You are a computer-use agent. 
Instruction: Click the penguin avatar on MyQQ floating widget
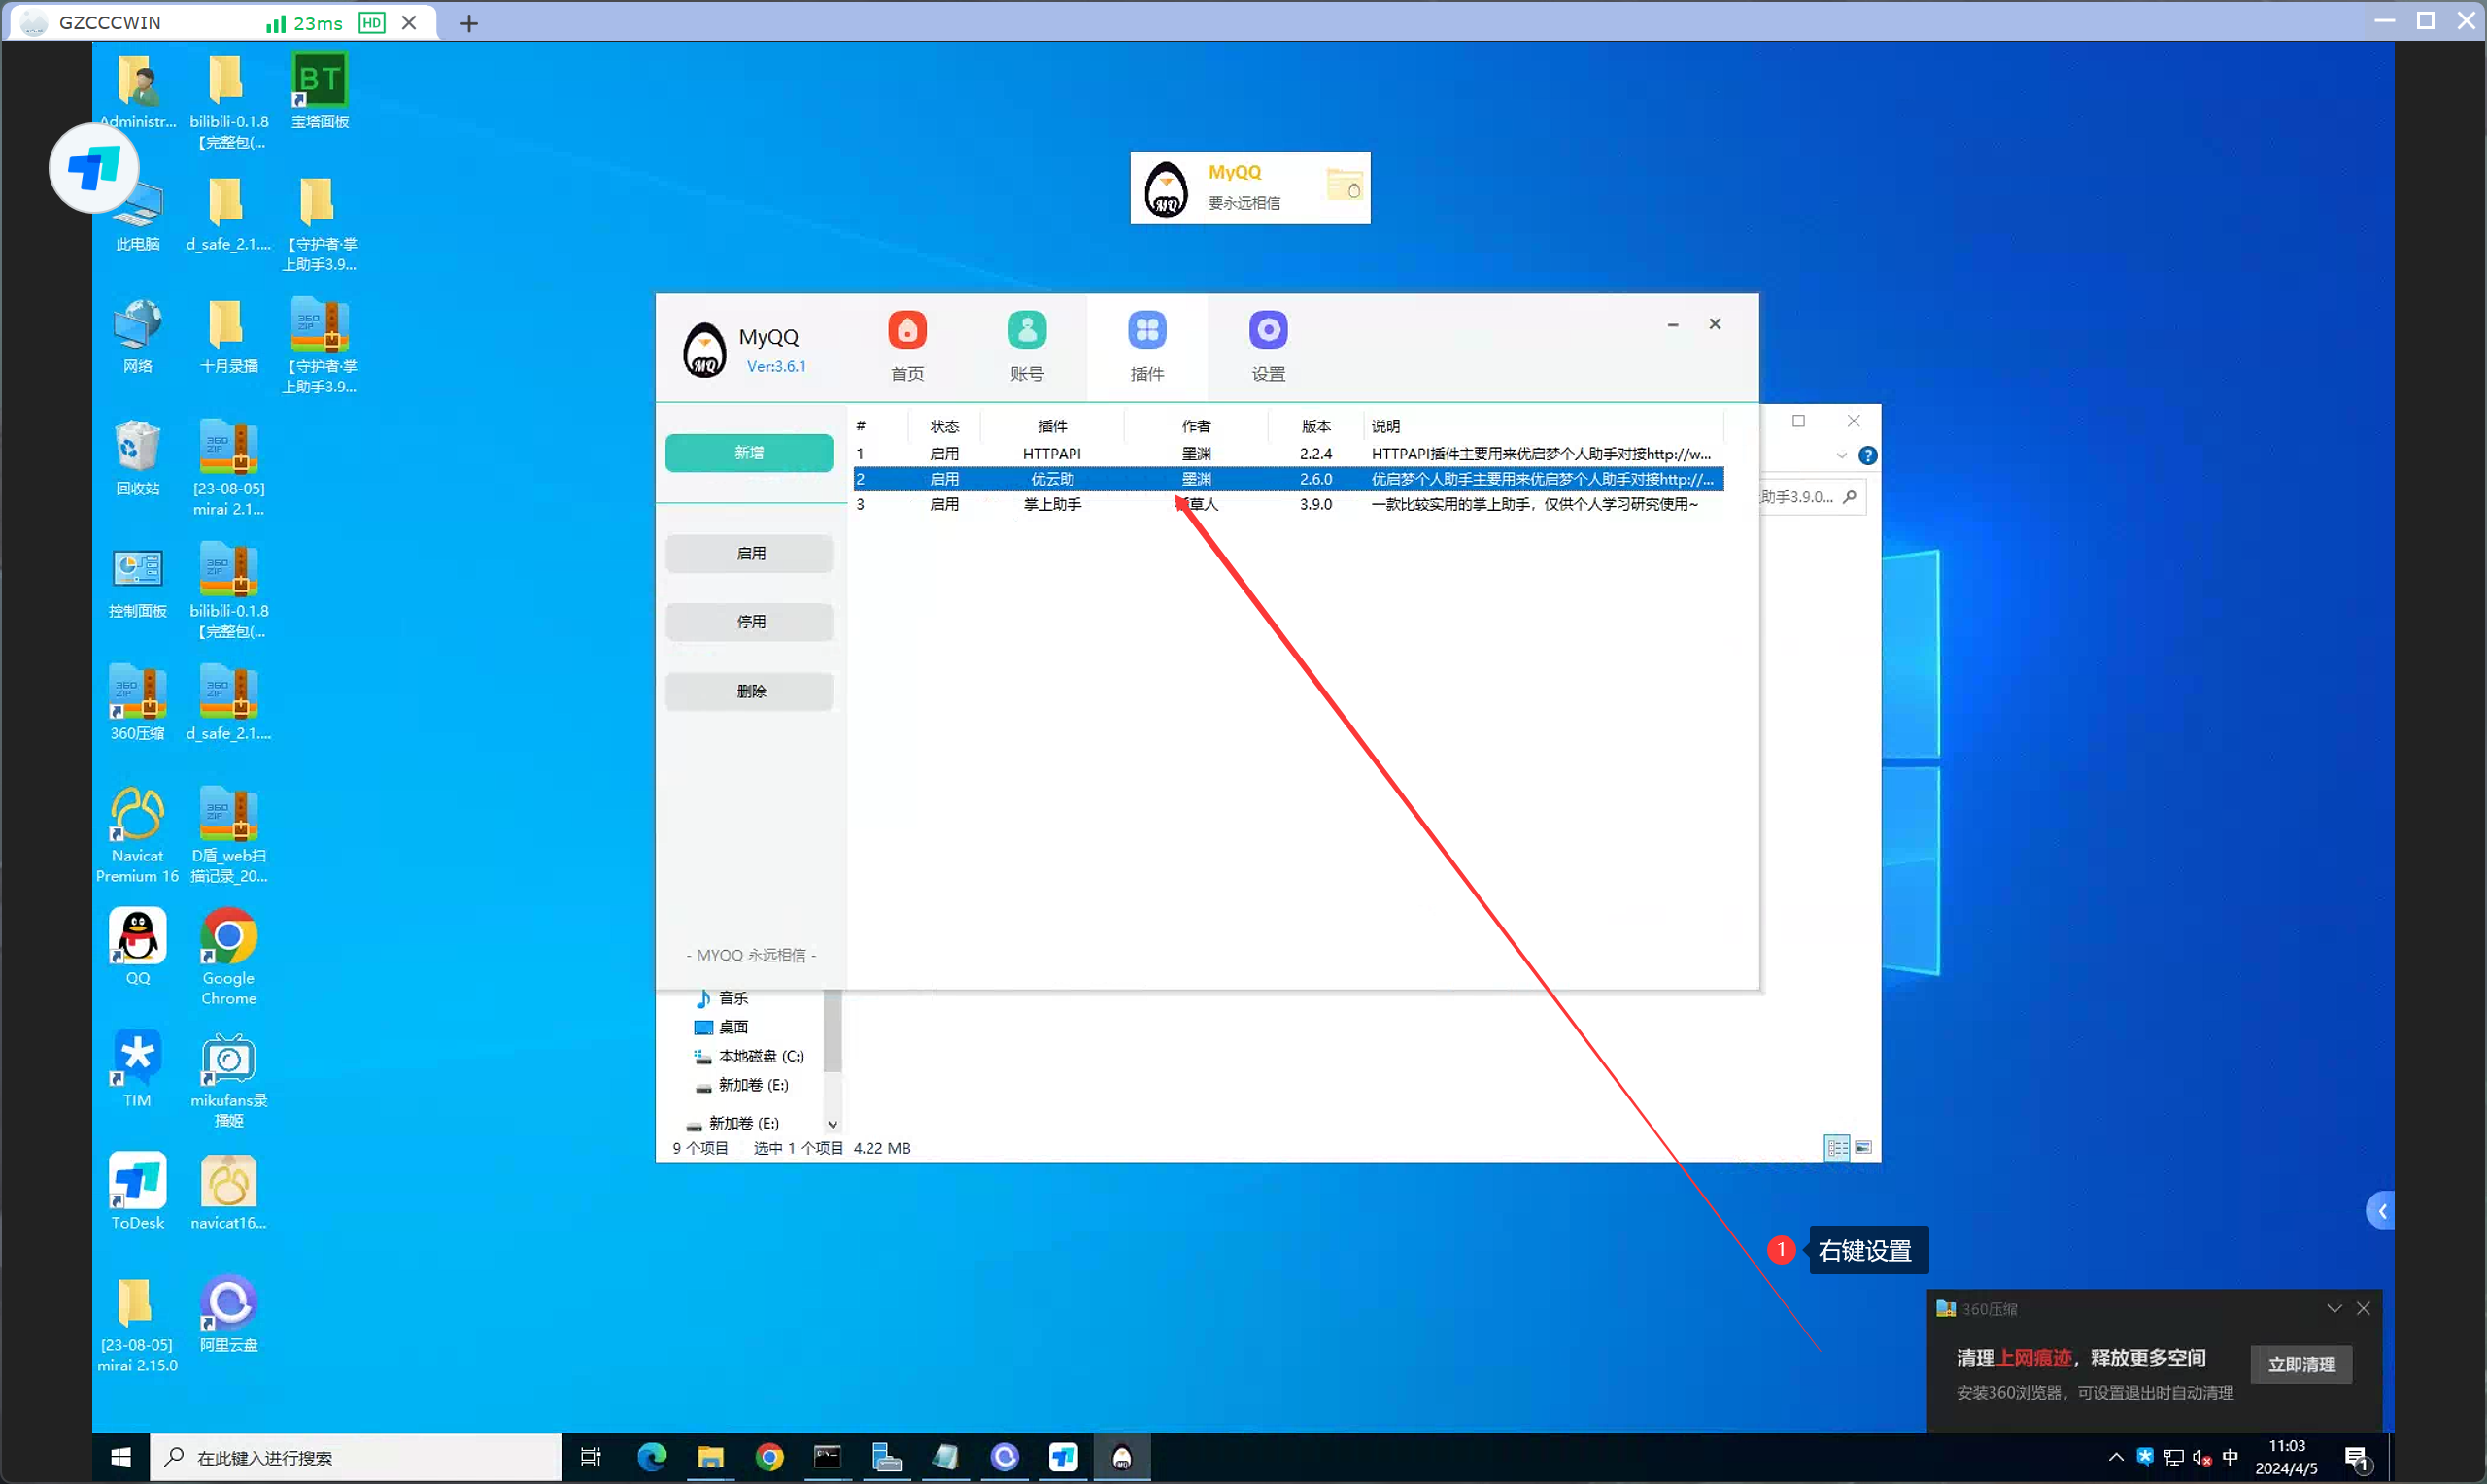click(1166, 188)
